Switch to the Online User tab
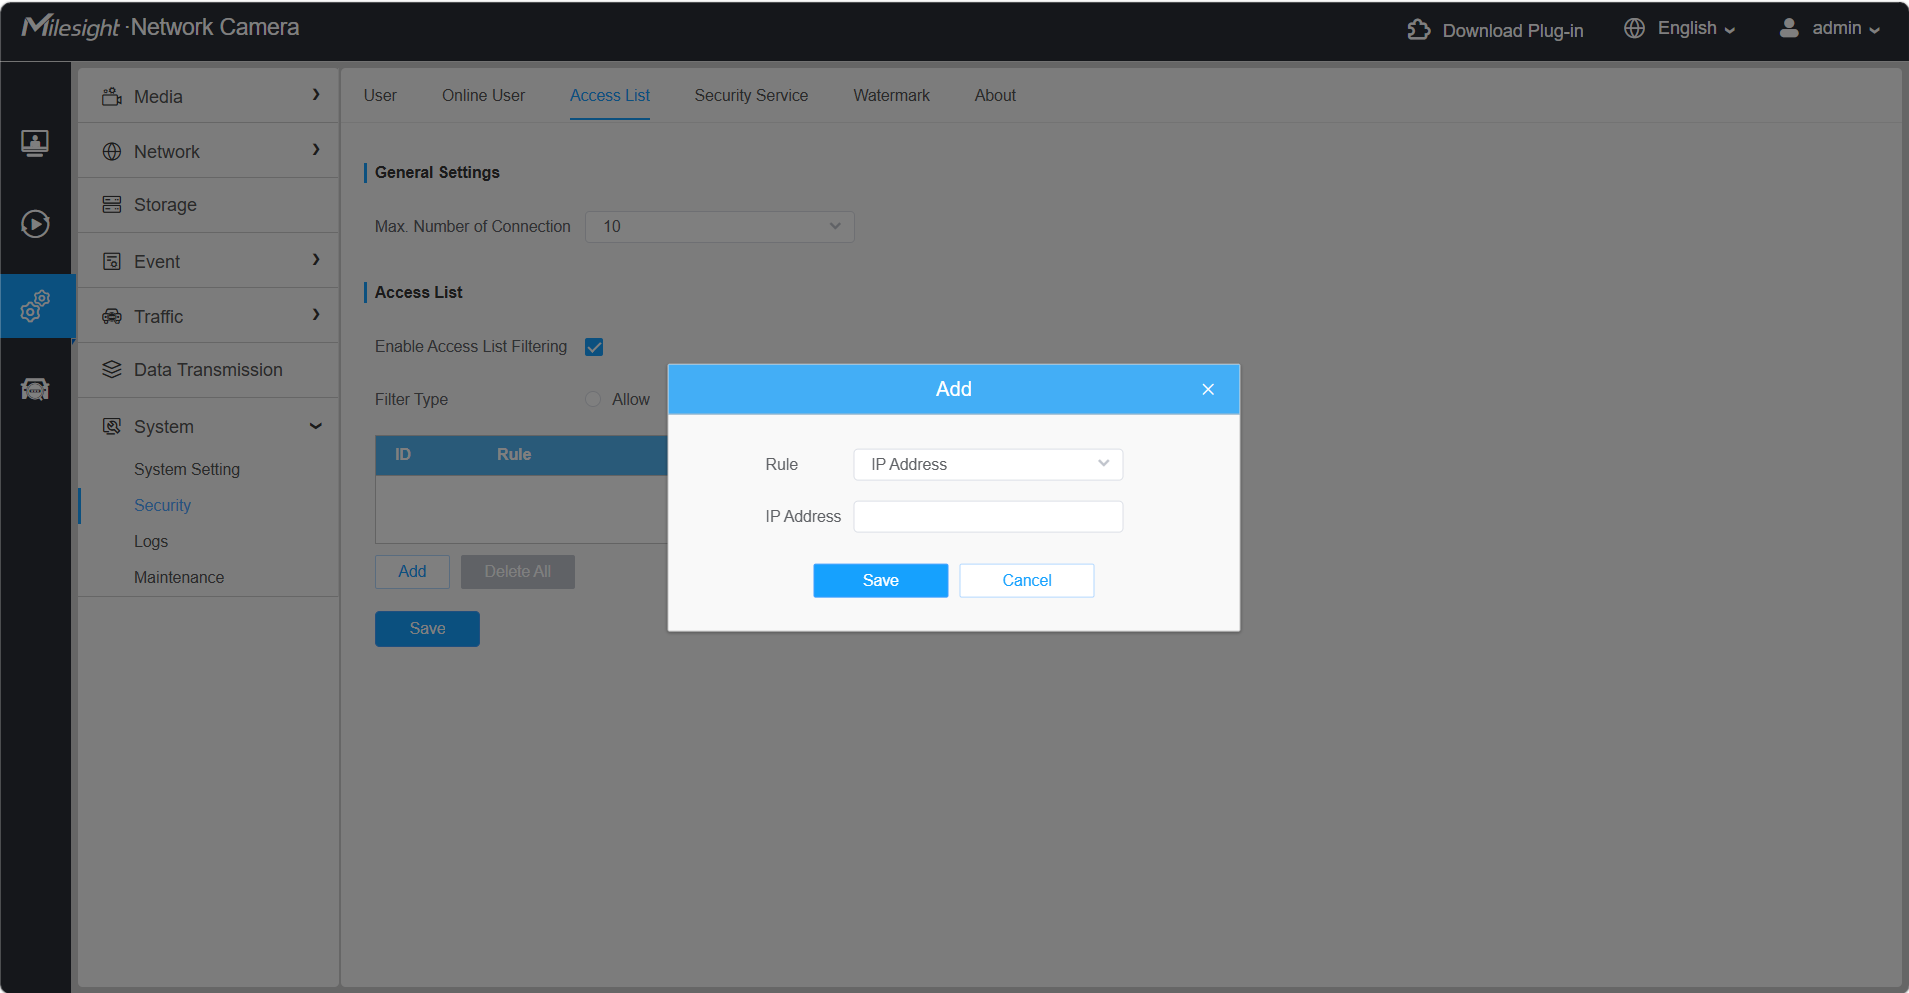 [483, 95]
